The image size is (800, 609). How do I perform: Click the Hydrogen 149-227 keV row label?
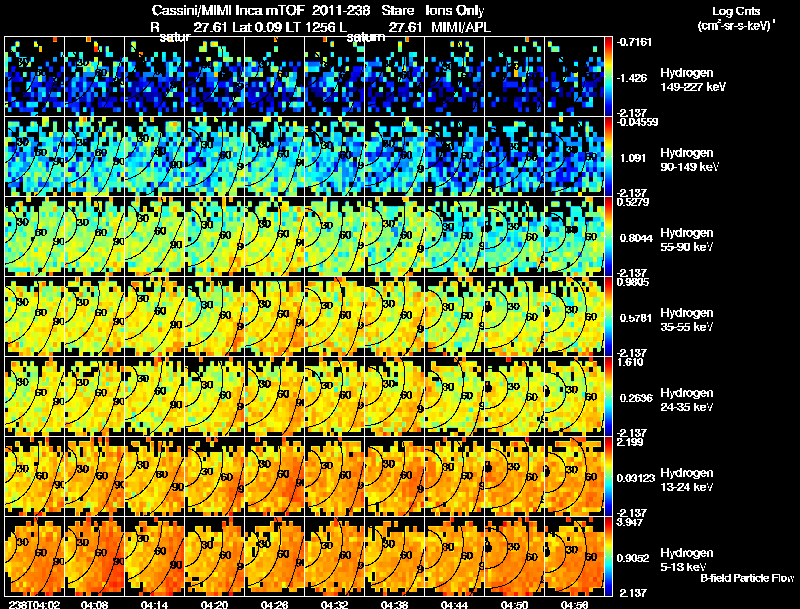click(692, 80)
